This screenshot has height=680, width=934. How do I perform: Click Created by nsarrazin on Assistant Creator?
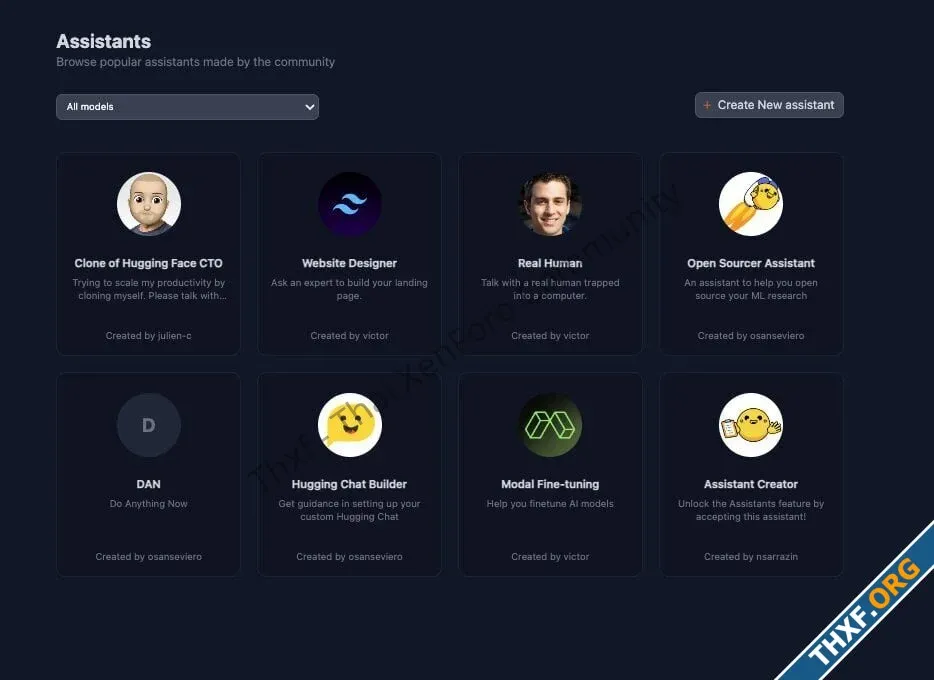[751, 557]
